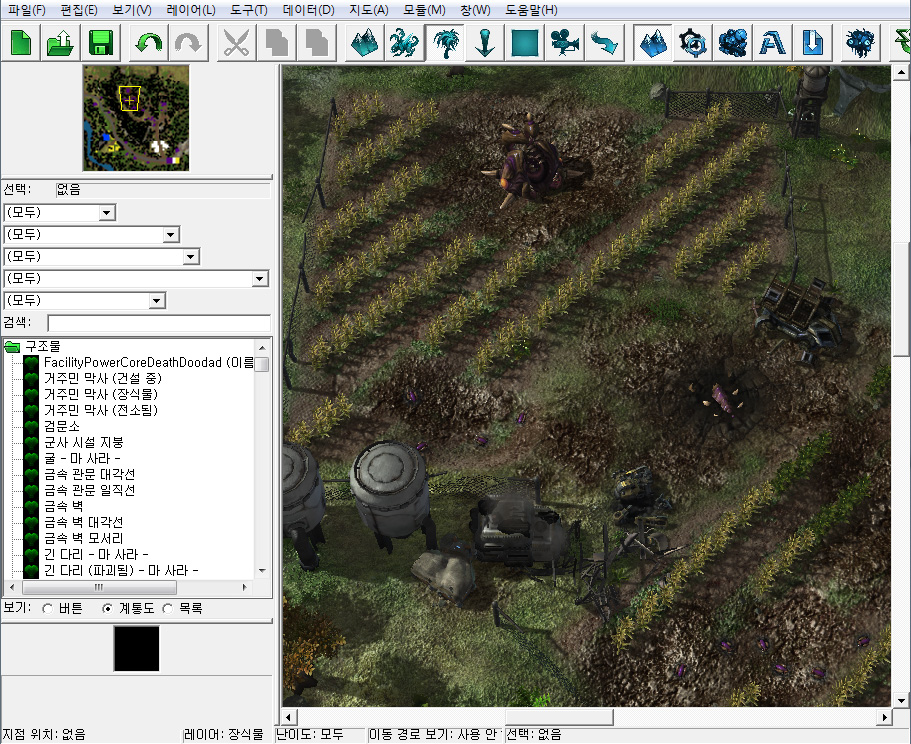
Task: Open a map with the folder icon
Action: point(60,43)
